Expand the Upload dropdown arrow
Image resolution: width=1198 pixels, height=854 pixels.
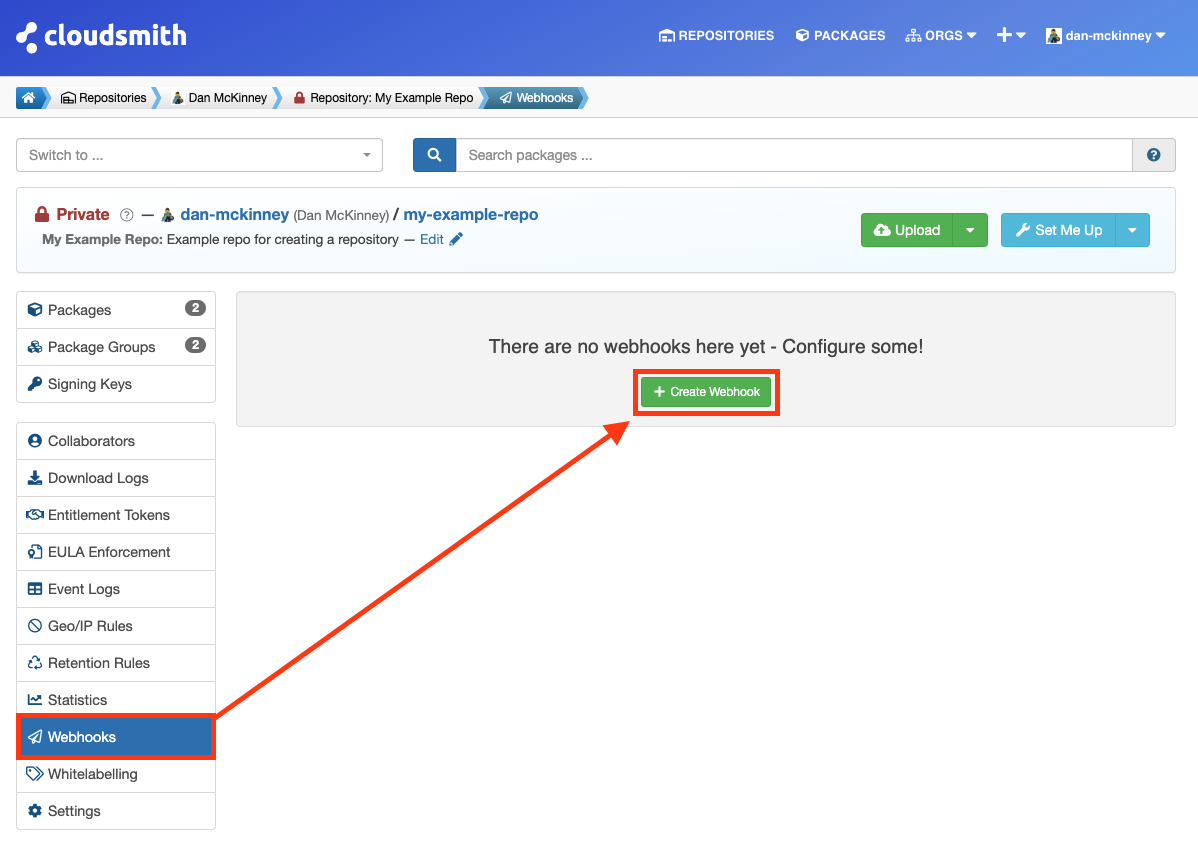970,230
